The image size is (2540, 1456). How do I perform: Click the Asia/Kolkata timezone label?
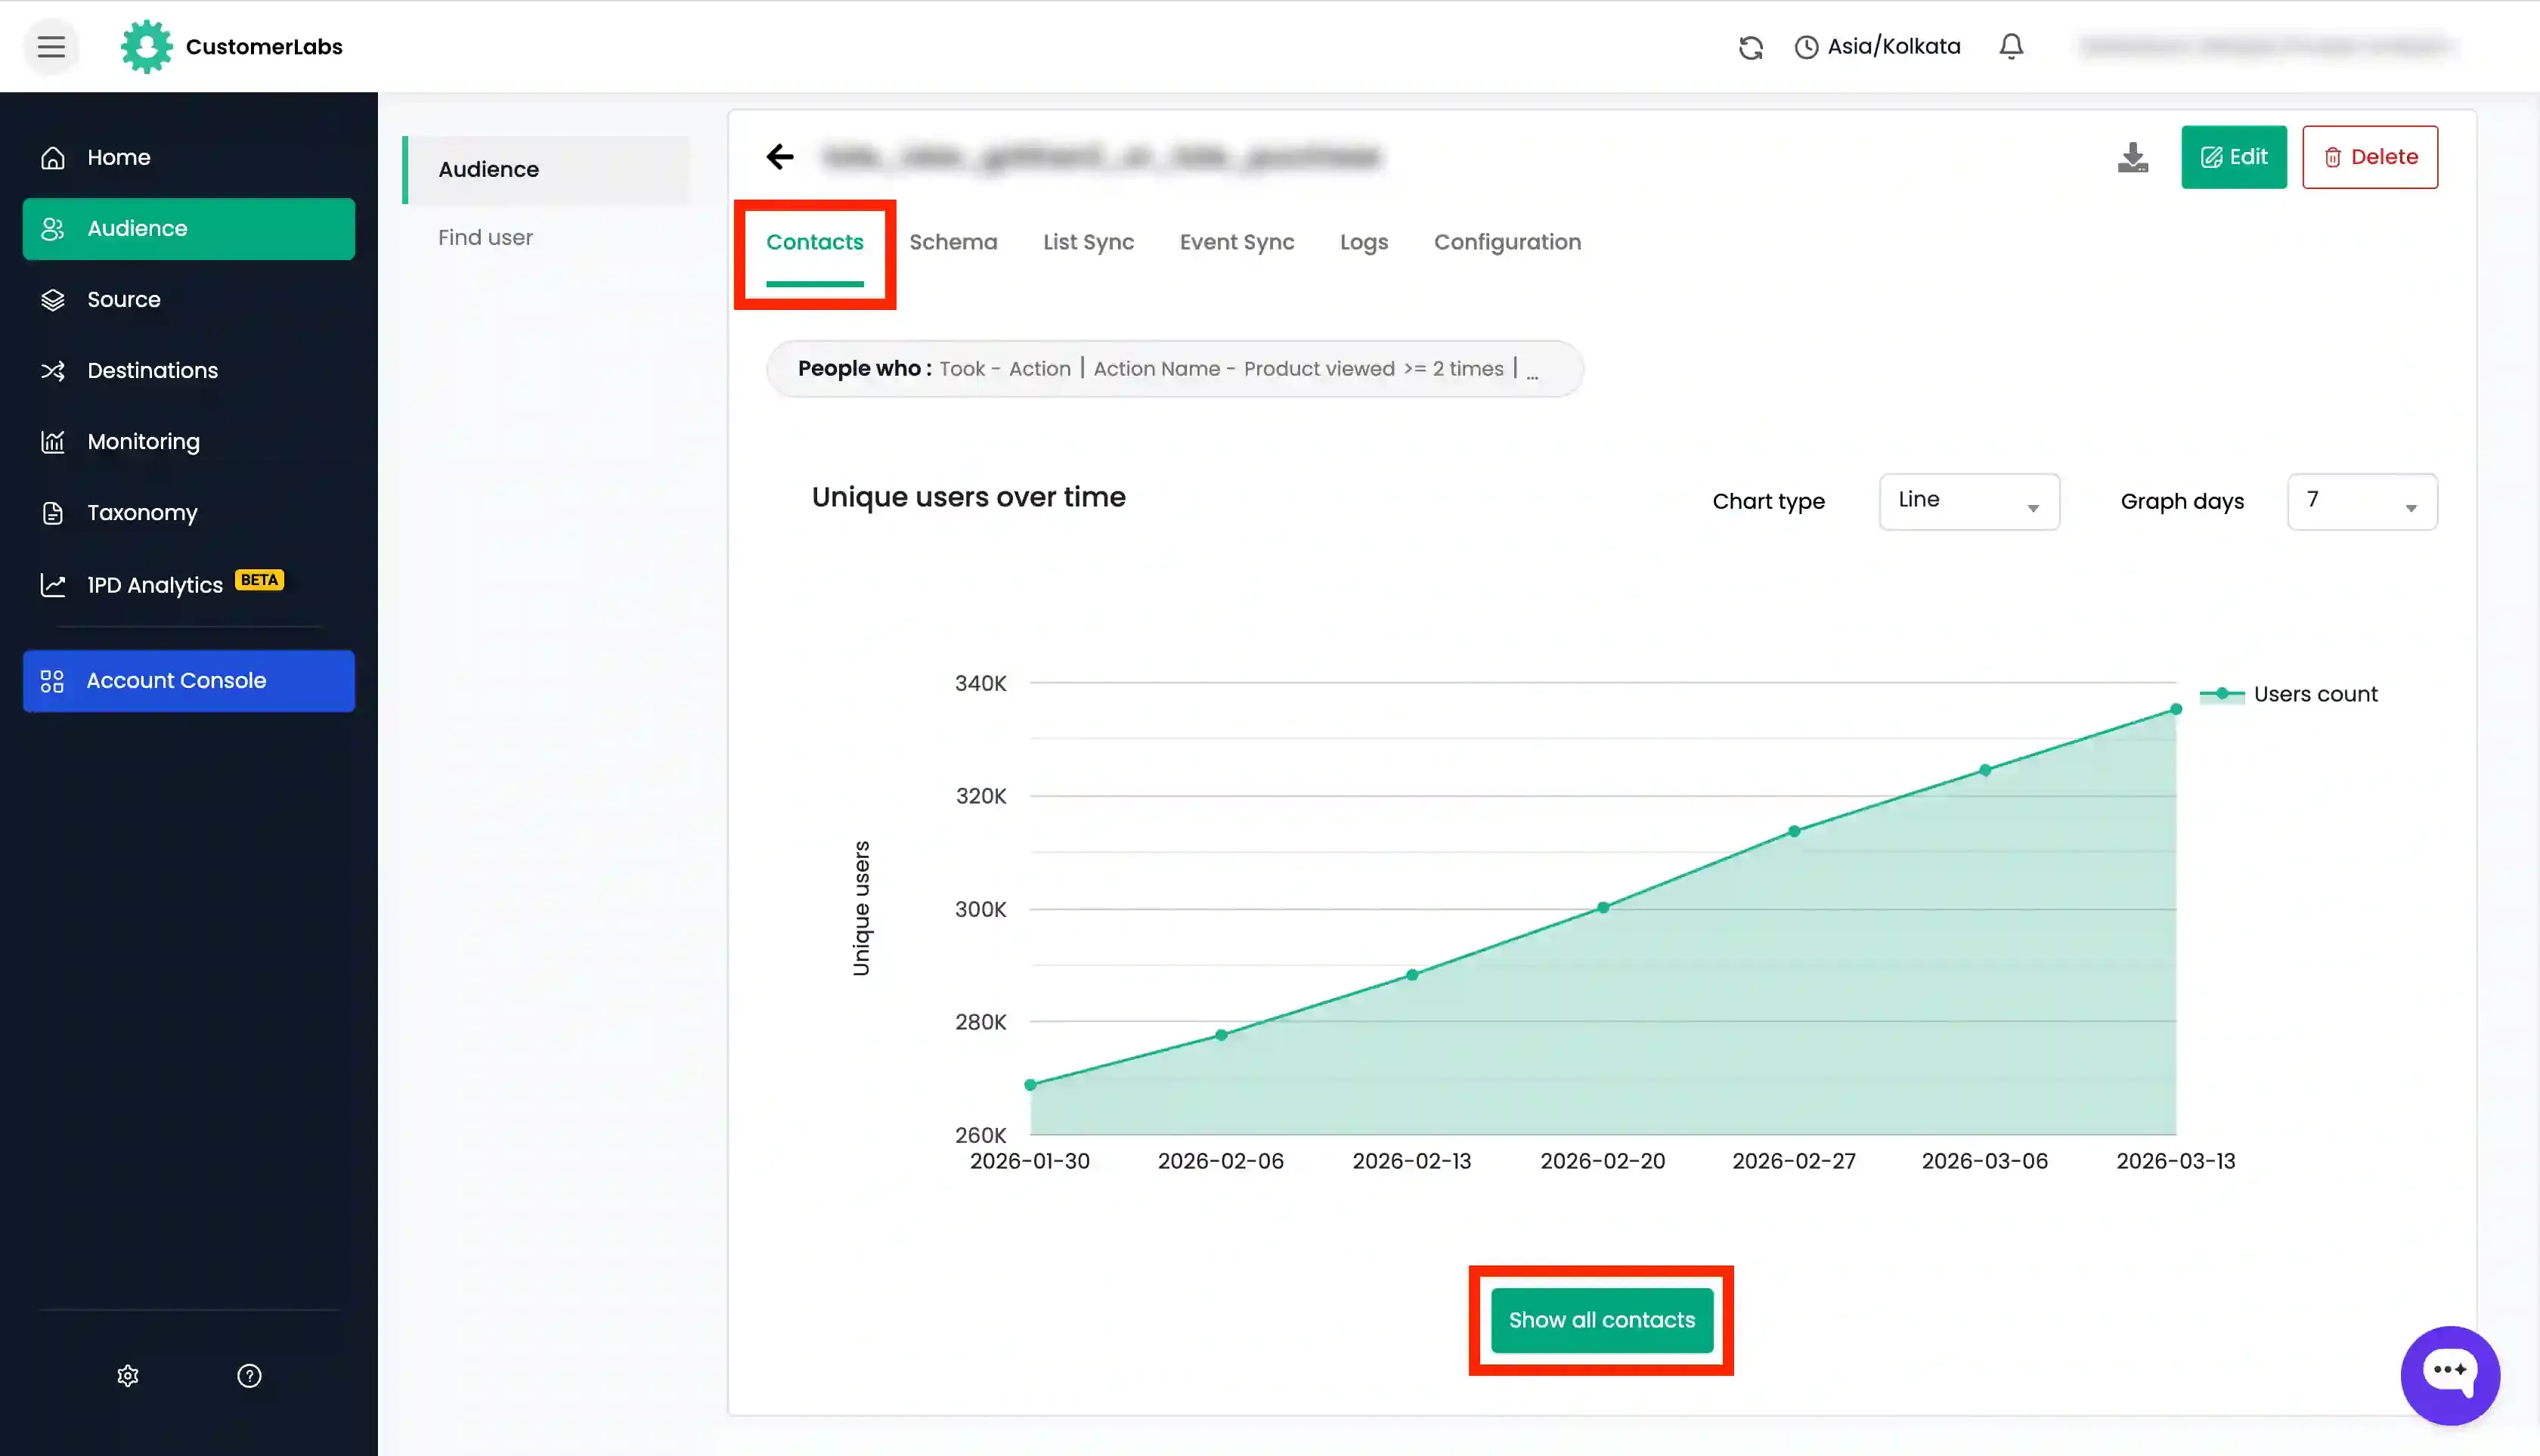pos(1893,47)
